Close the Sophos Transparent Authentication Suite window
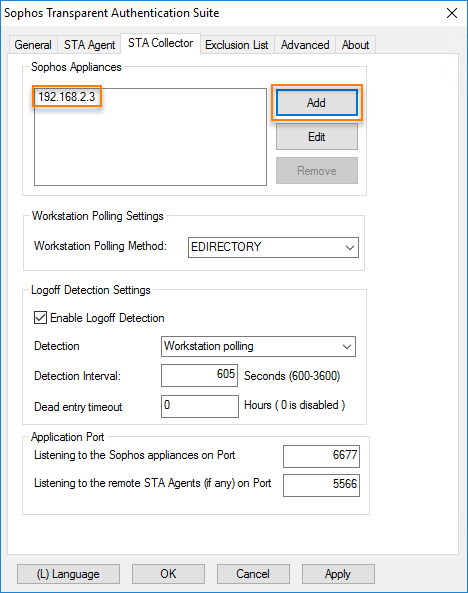This screenshot has width=468, height=593. tap(452, 13)
